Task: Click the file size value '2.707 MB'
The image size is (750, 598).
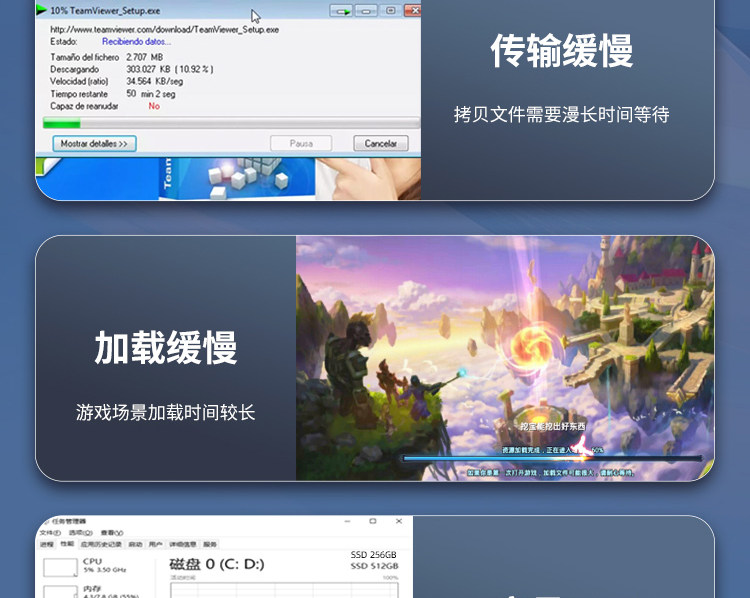Action: (x=144, y=57)
